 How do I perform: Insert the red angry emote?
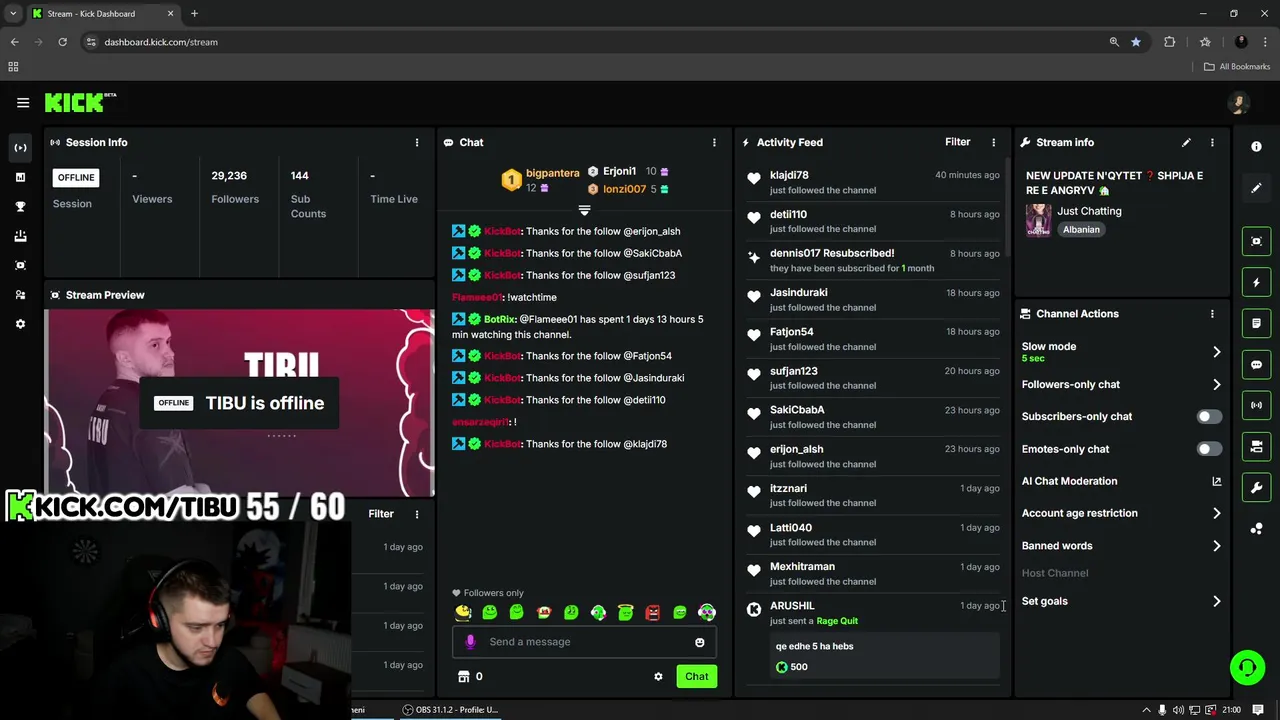(x=652, y=612)
